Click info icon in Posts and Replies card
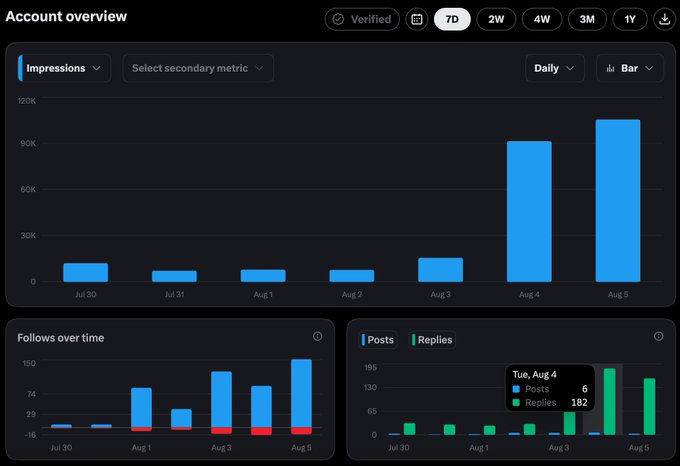Screen dimensions: 680x466 [658, 336]
